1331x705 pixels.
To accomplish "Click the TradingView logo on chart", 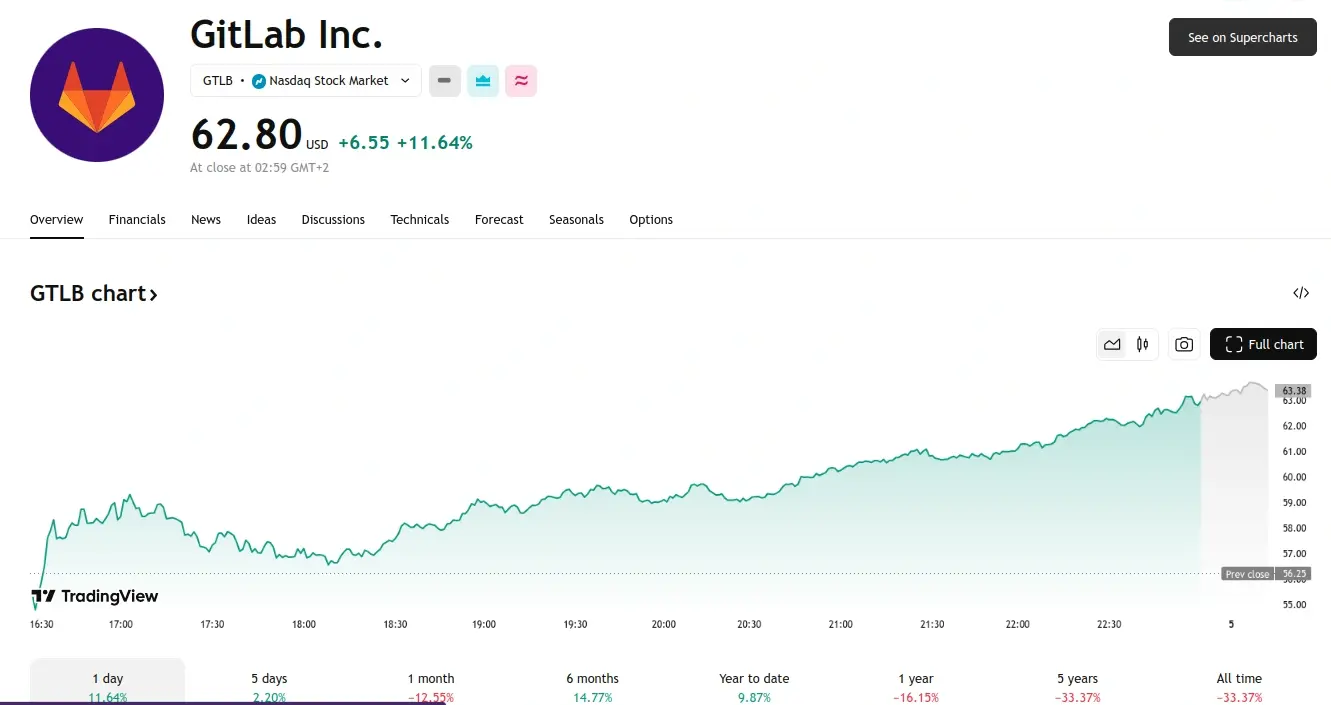I will [95, 596].
